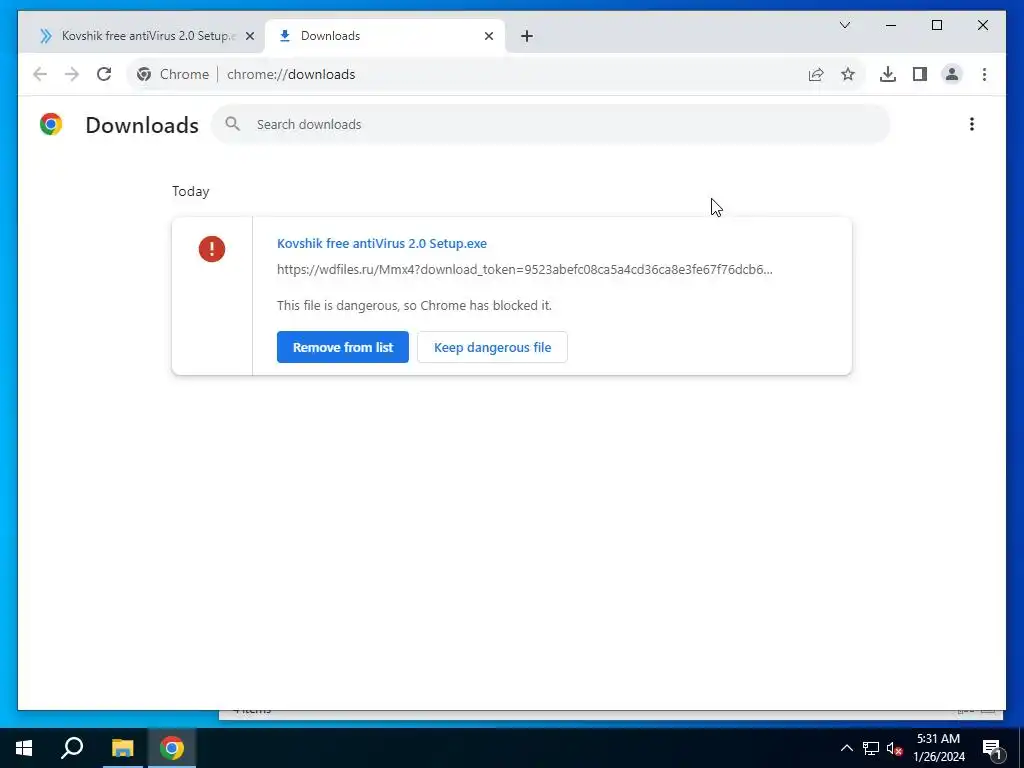Select the Downloads tab
This screenshot has width=1024, height=768.
385,36
